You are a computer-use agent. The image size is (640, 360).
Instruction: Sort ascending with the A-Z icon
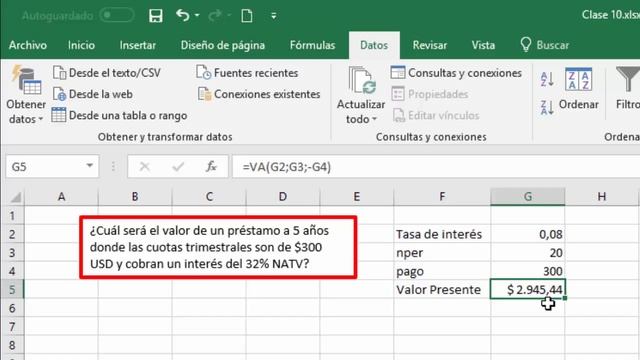click(547, 79)
